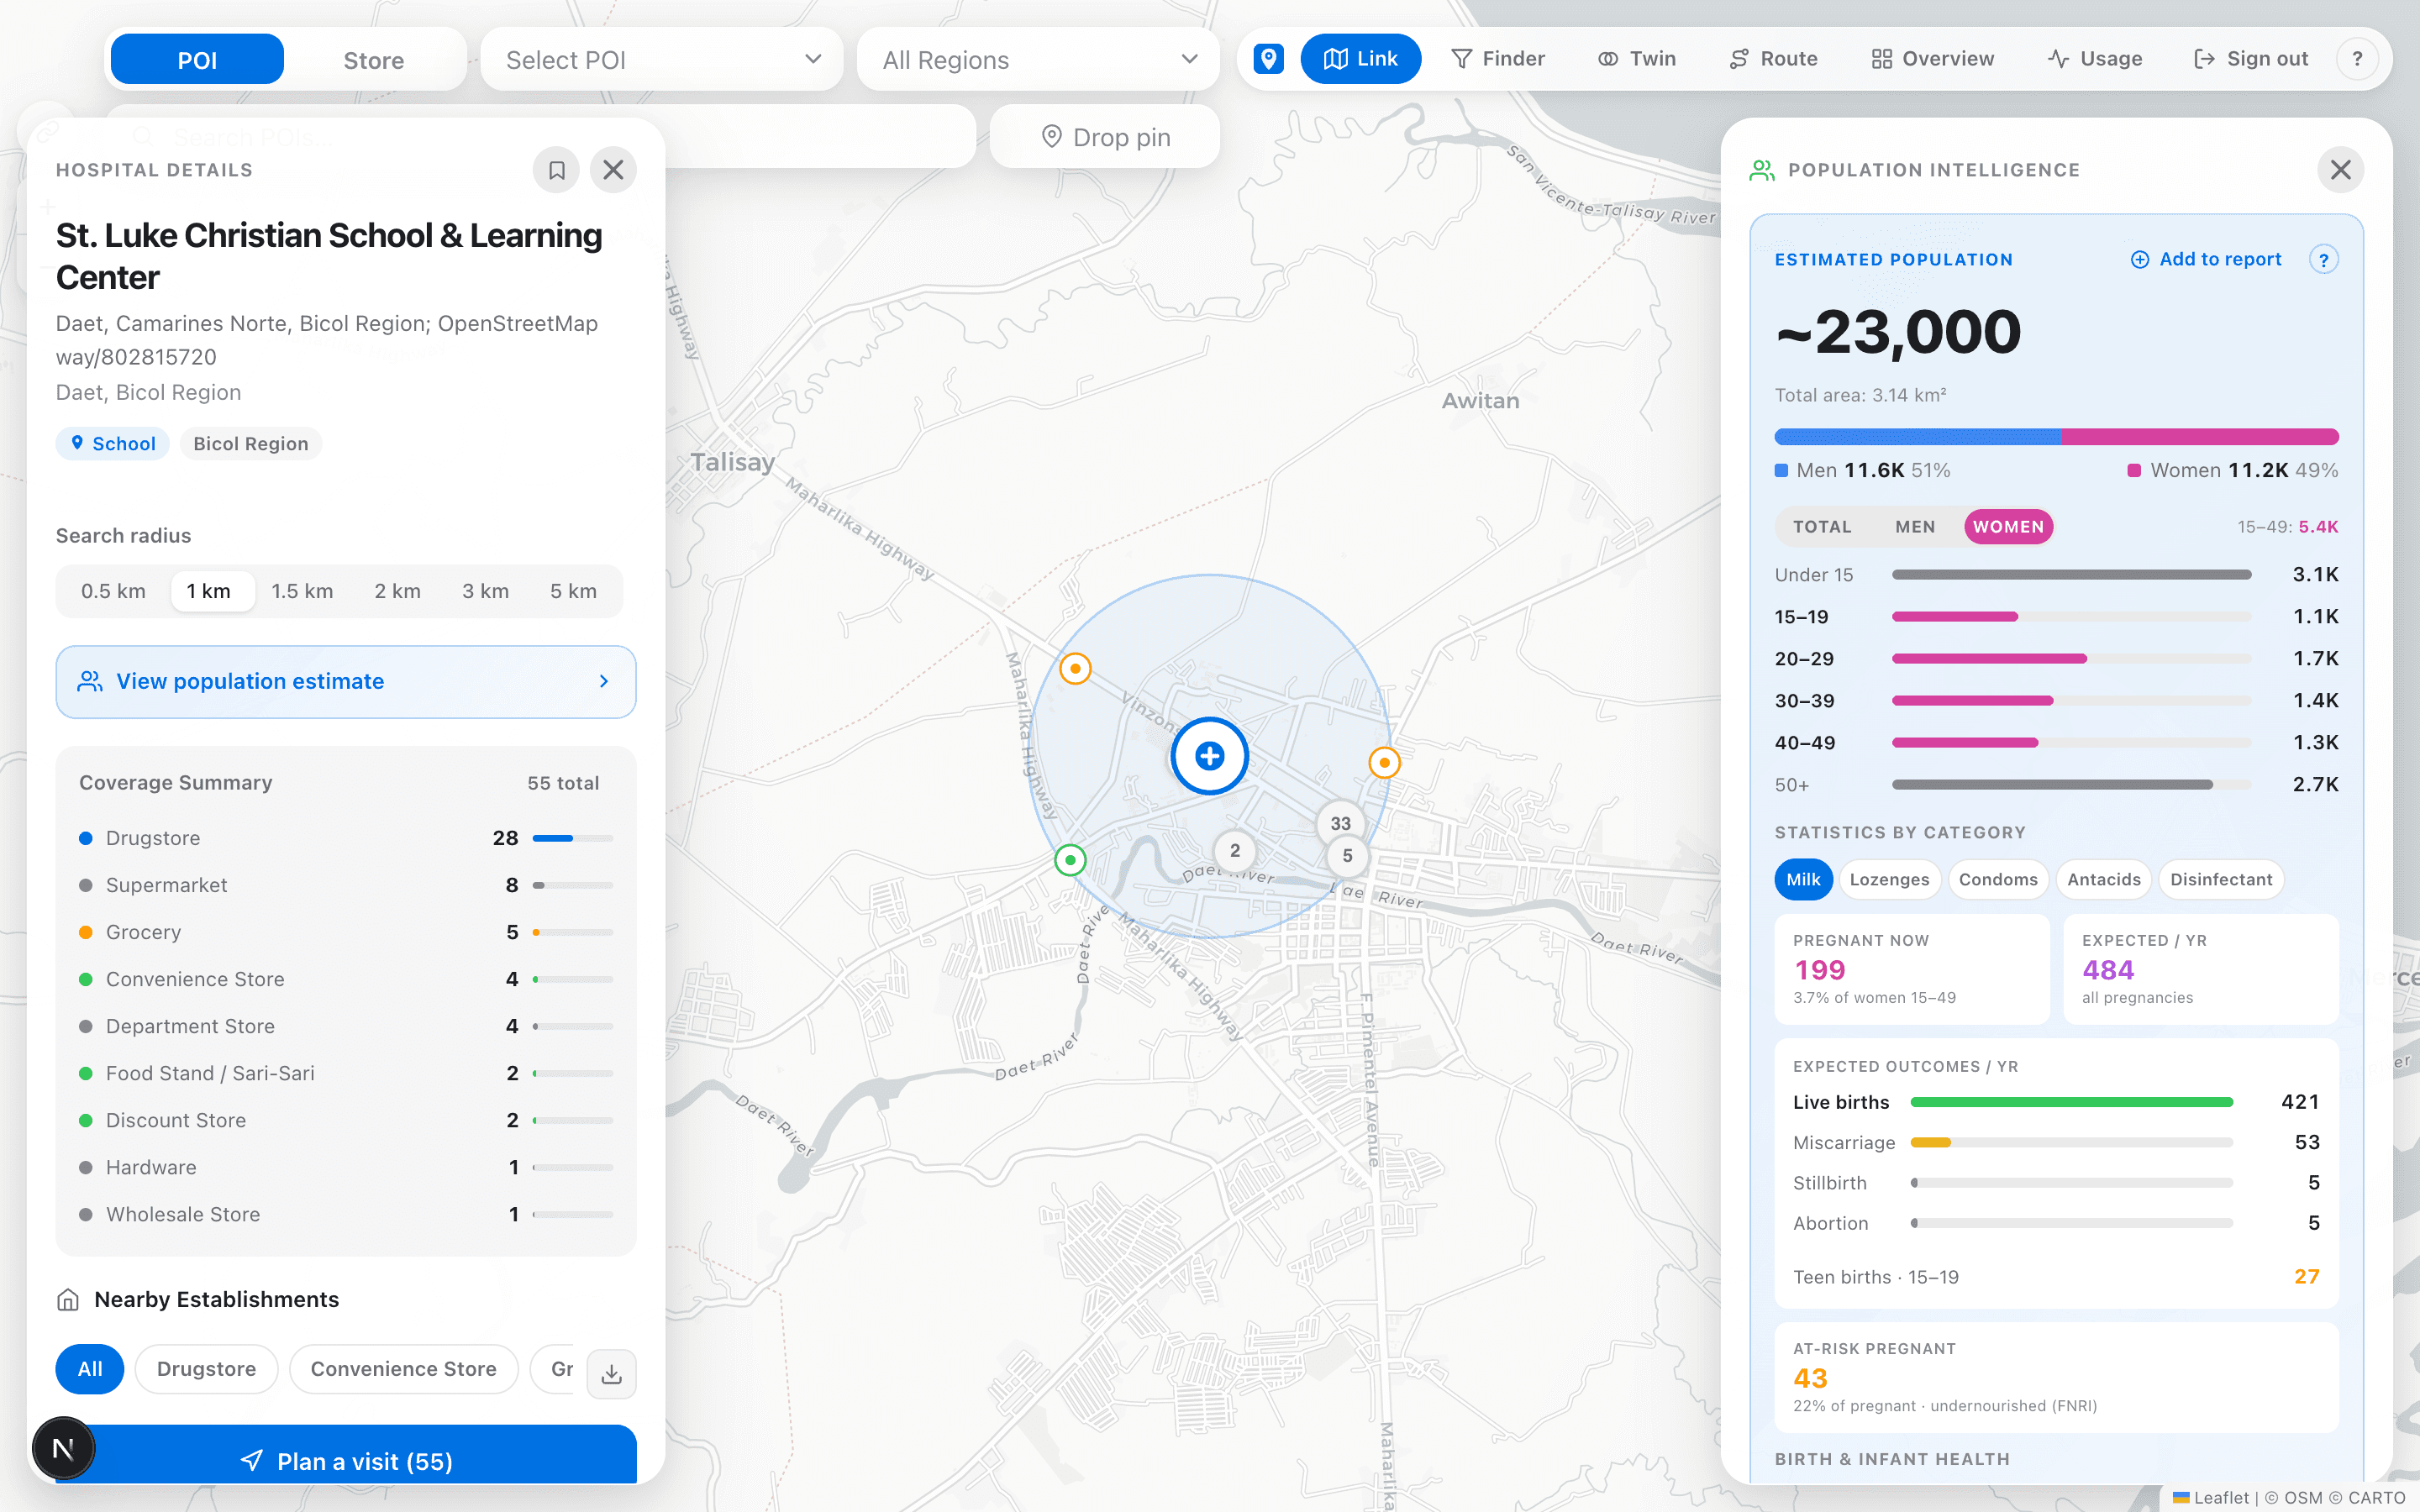Select the Antacids category chip
Image resolution: width=2420 pixels, height=1512 pixels.
point(2104,880)
